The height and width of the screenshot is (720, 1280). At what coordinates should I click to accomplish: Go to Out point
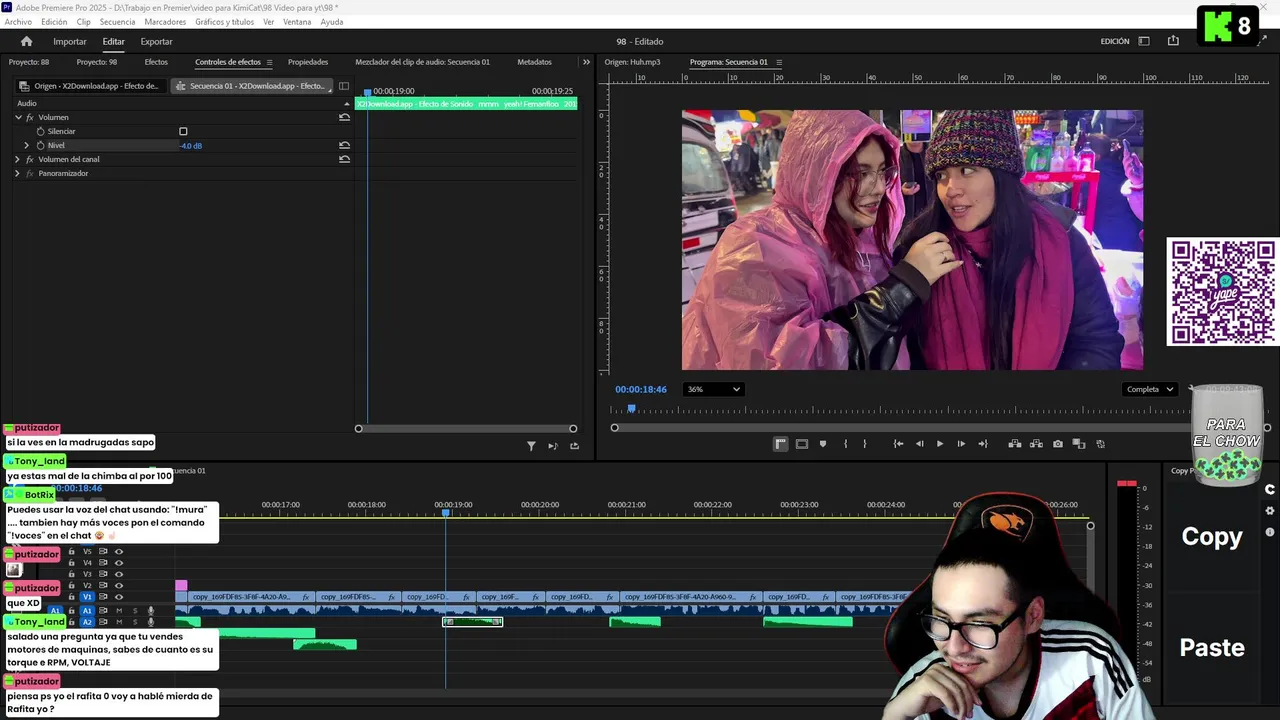click(983, 444)
